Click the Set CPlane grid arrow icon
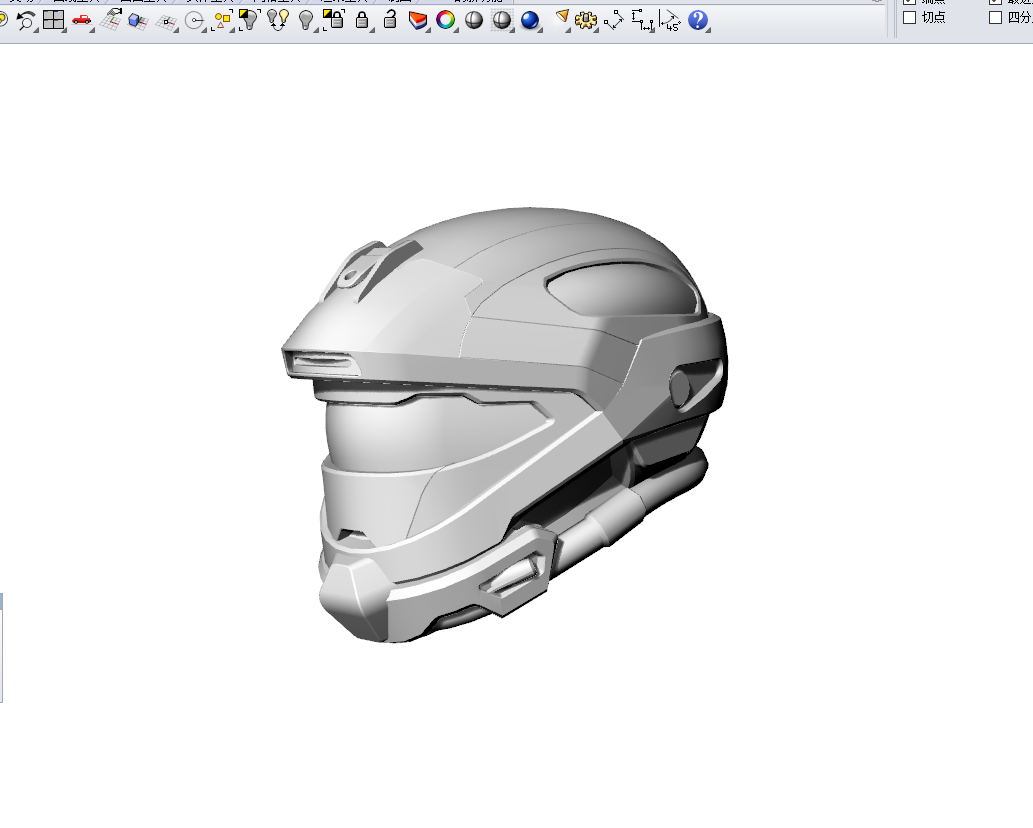Screen dimensions: 1033x828 (x=110, y=20)
